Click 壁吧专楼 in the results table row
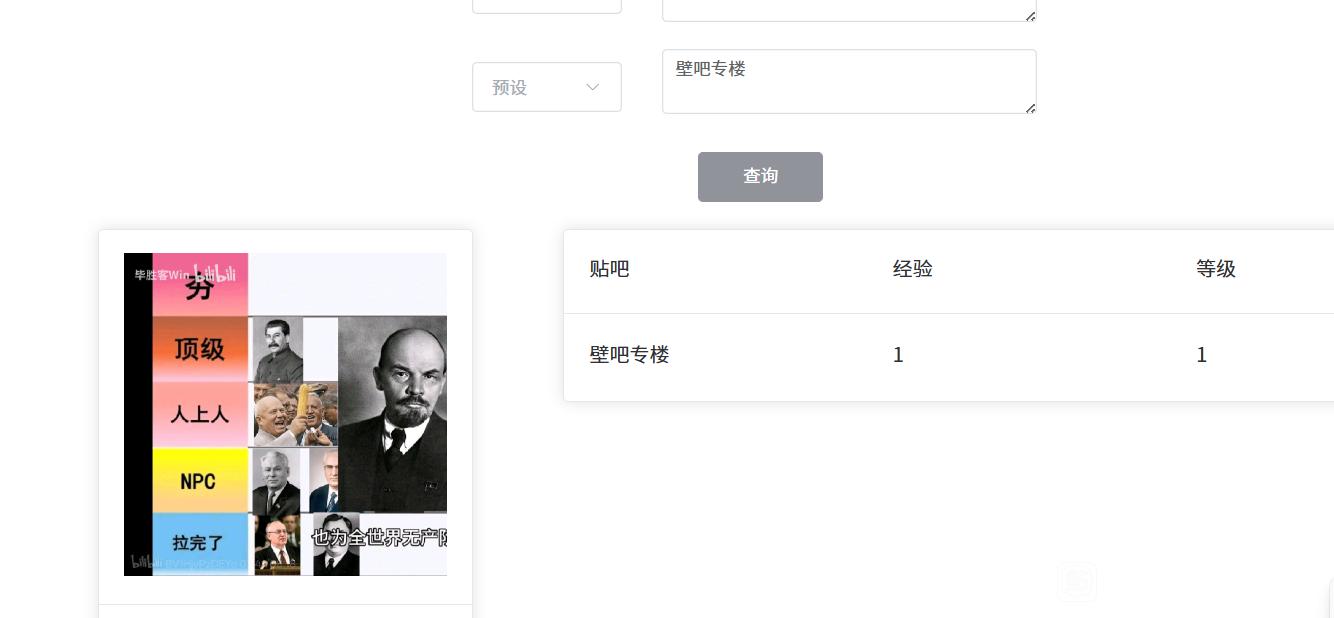This screenshot has height=618, width=1334. point(629,355)
